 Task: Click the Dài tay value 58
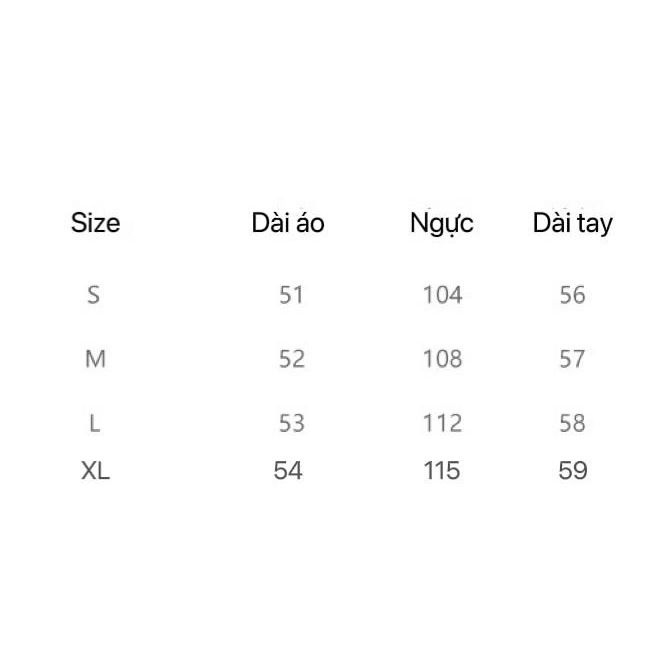tap(572, 423)
